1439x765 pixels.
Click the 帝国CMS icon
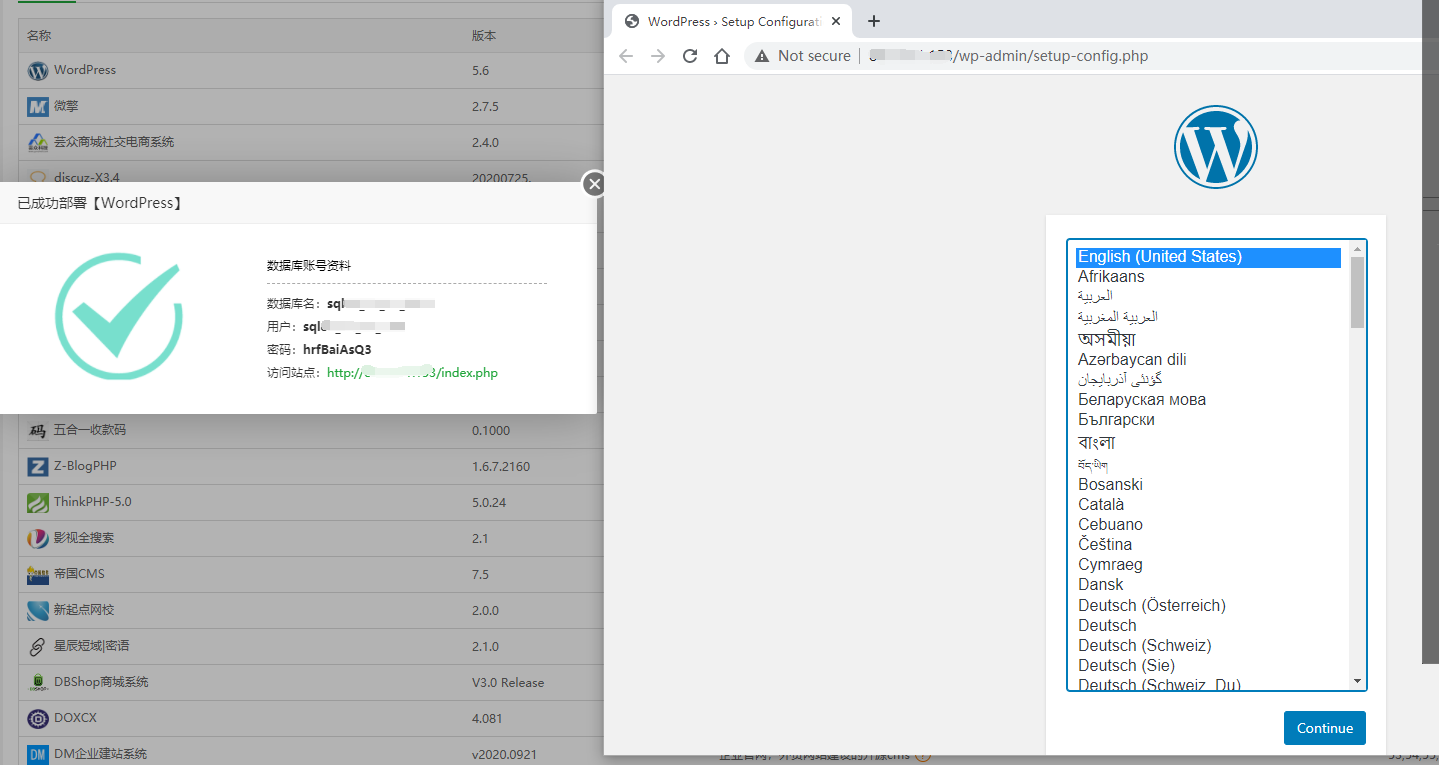click(38, 575)
